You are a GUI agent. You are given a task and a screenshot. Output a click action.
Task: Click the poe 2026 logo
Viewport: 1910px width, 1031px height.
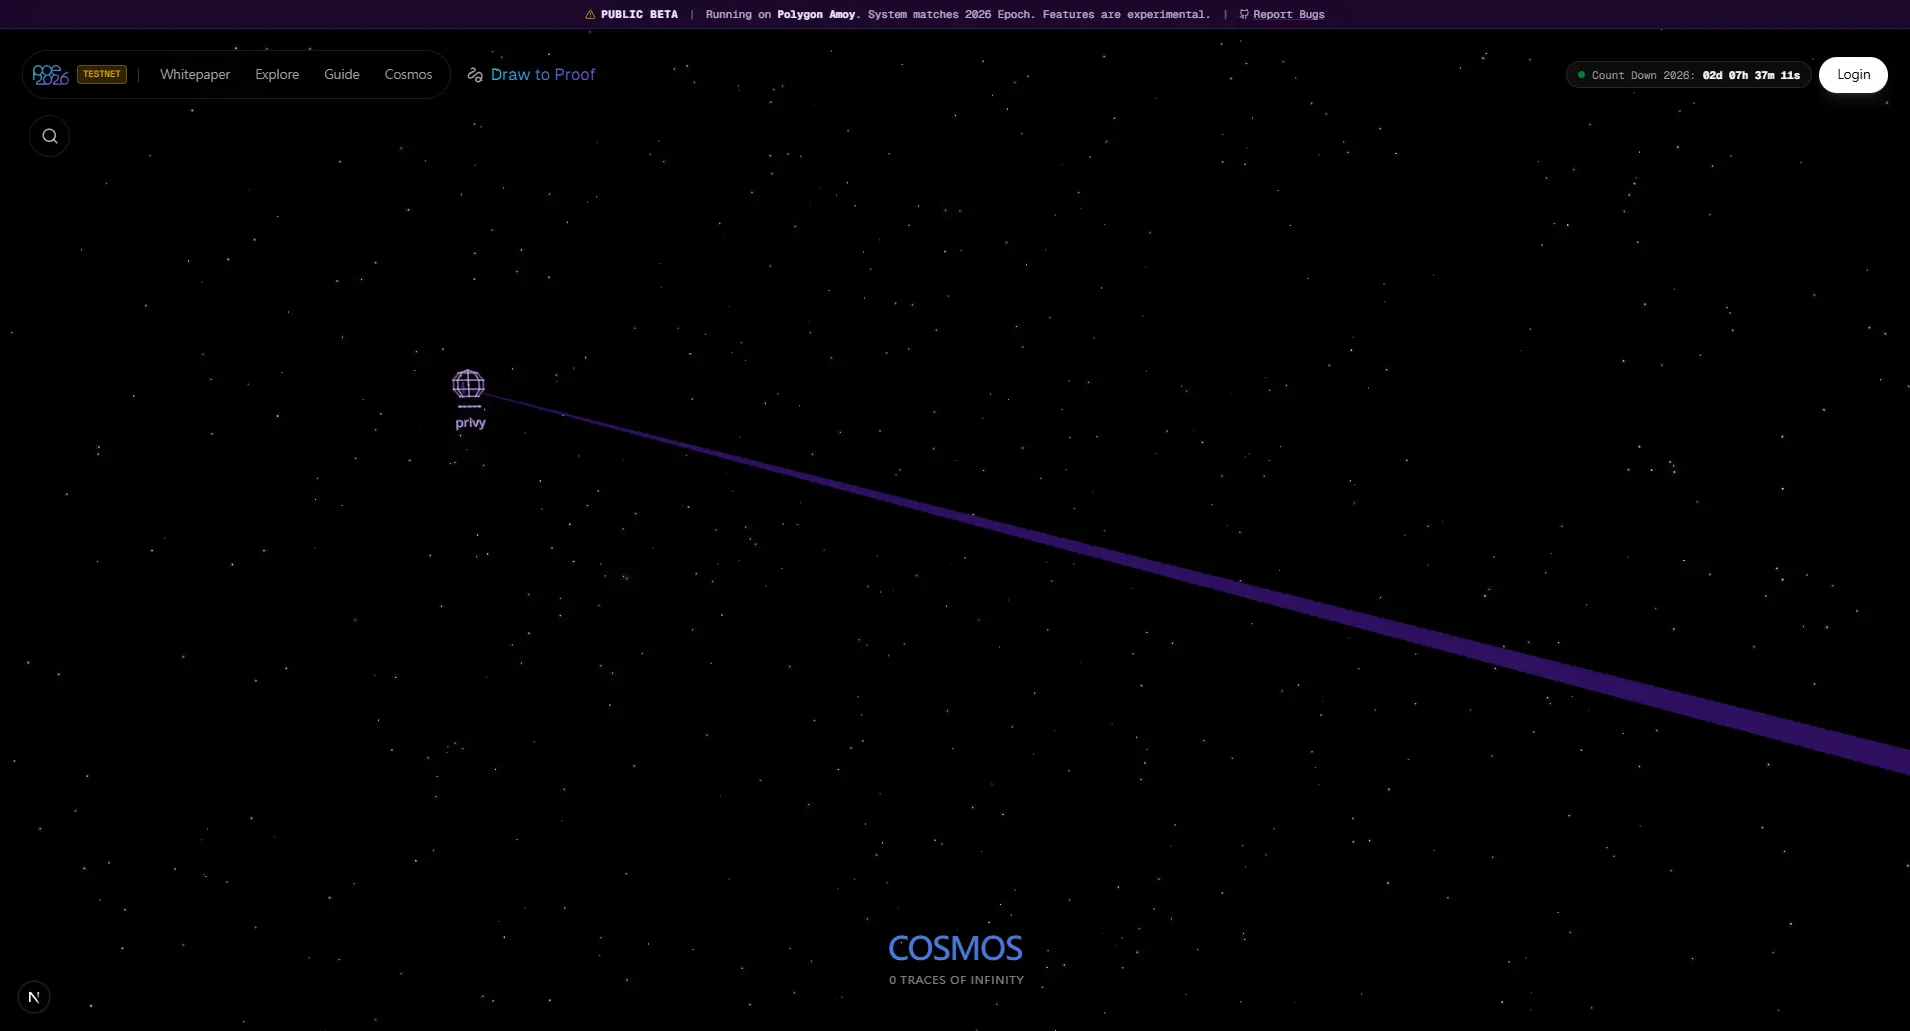(49, 74)
